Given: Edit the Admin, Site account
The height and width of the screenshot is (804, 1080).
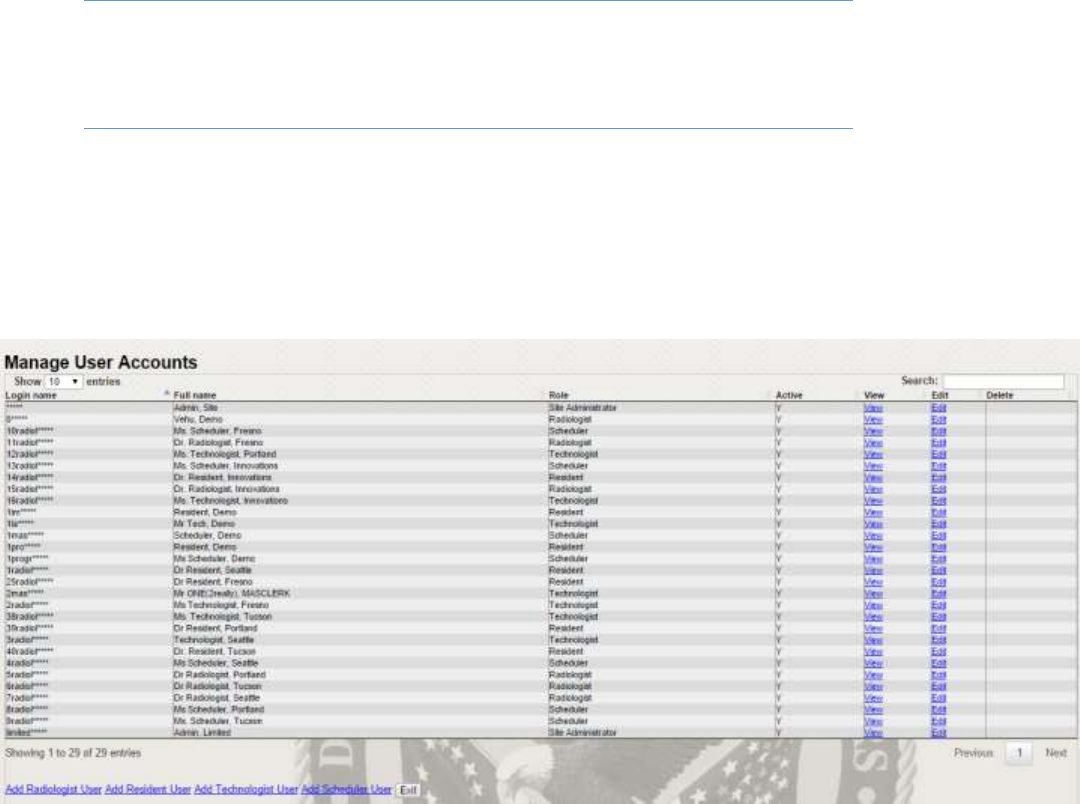Looking at the screenshot, I should pyautogui.click(x=939, y=408).
